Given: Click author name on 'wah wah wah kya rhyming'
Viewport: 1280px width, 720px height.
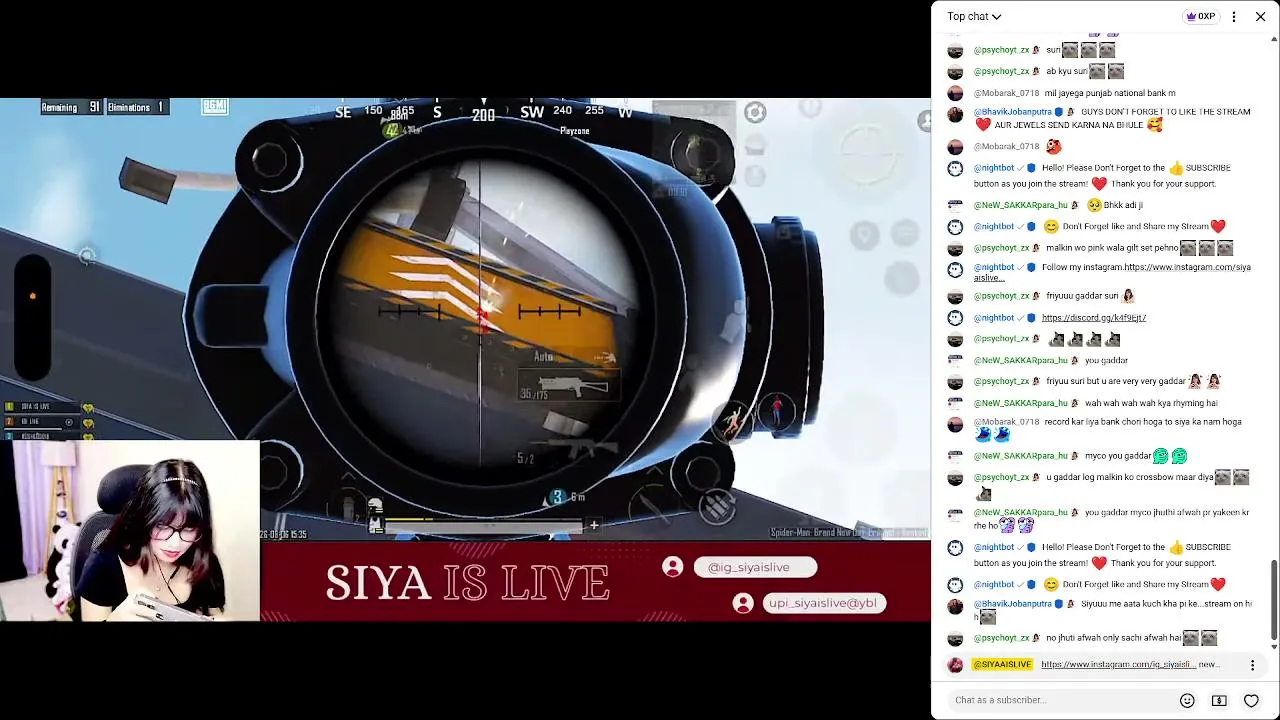Looking at the screenshot, I should click(1020, 403).
